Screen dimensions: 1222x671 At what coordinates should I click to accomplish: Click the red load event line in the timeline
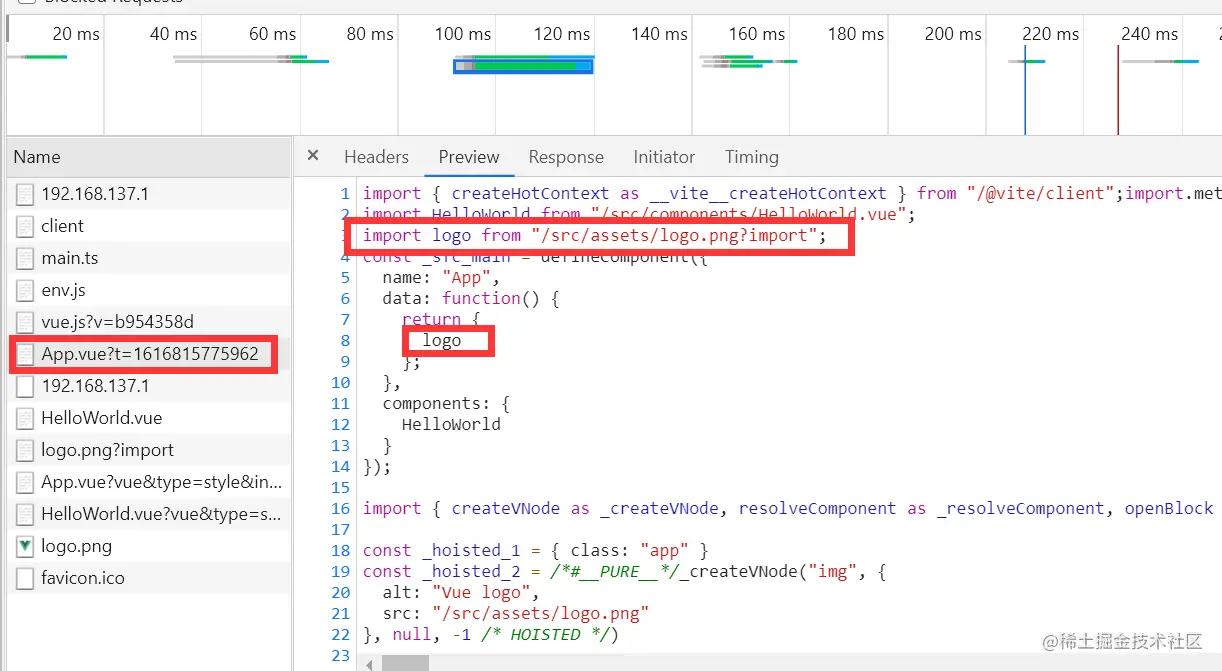tap(1118, 88)
